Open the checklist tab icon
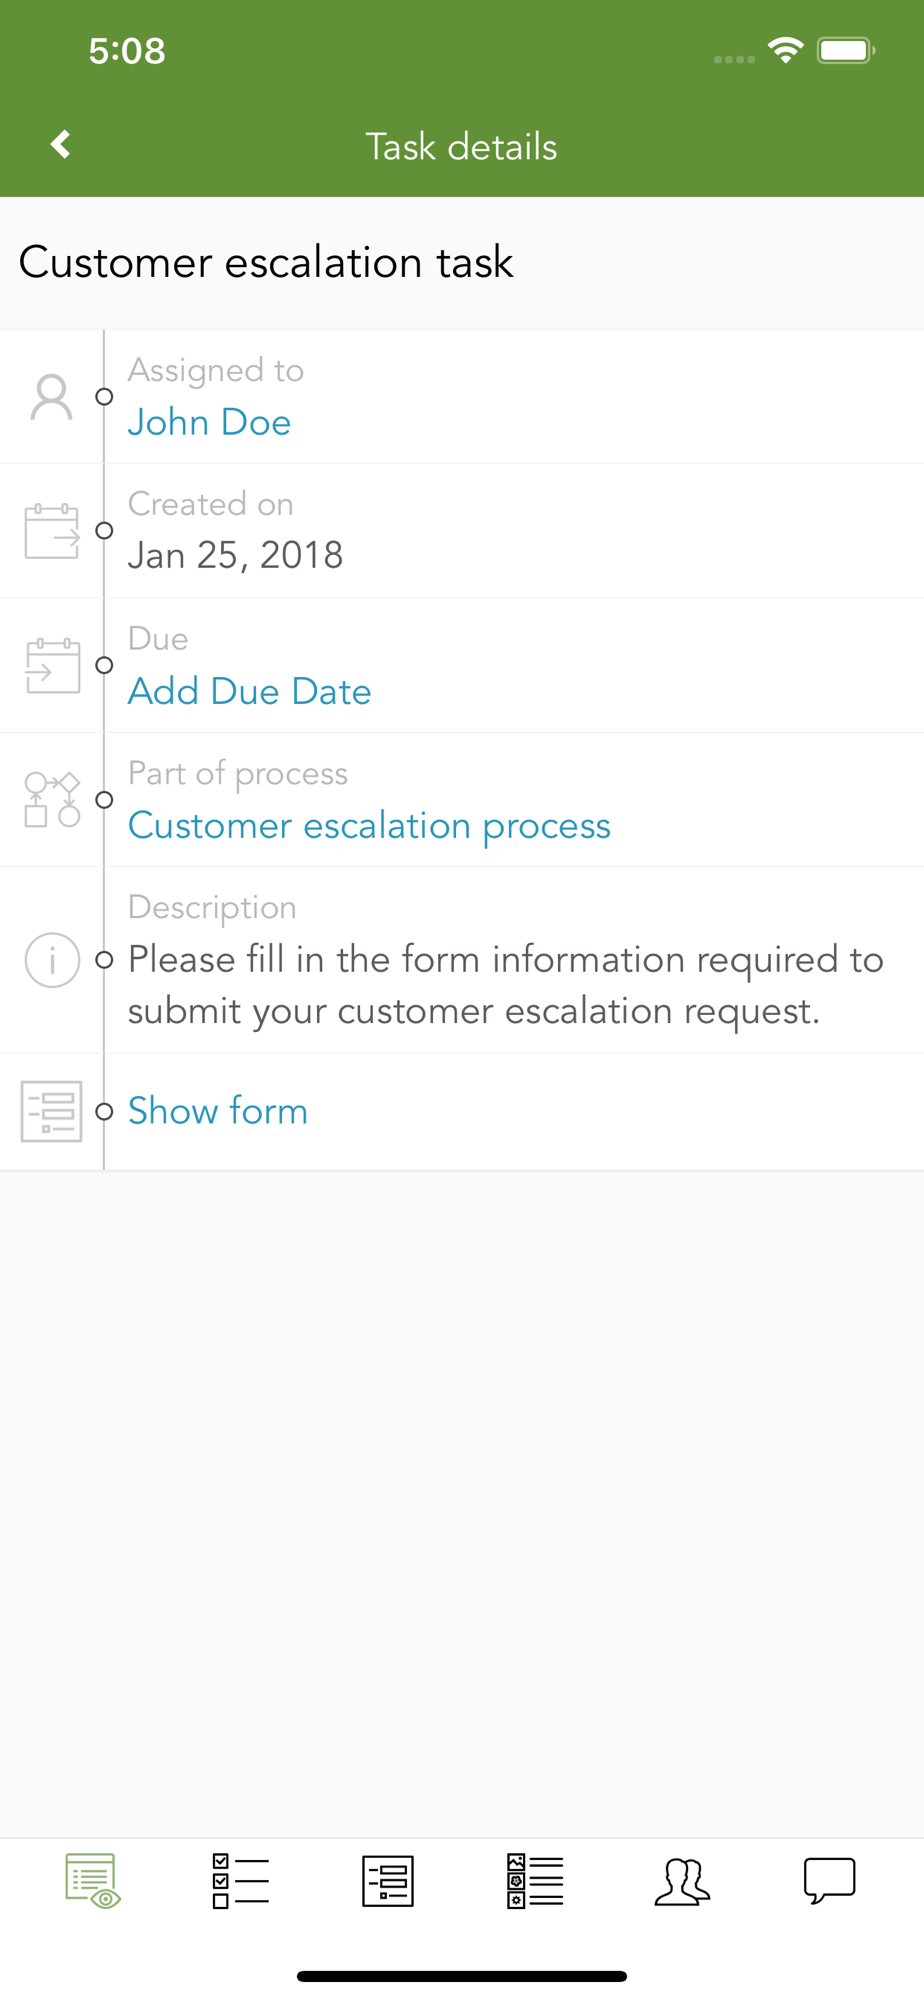This screenshot has height=2000, width=924. pyautogui.click(x=240, y=1881)
